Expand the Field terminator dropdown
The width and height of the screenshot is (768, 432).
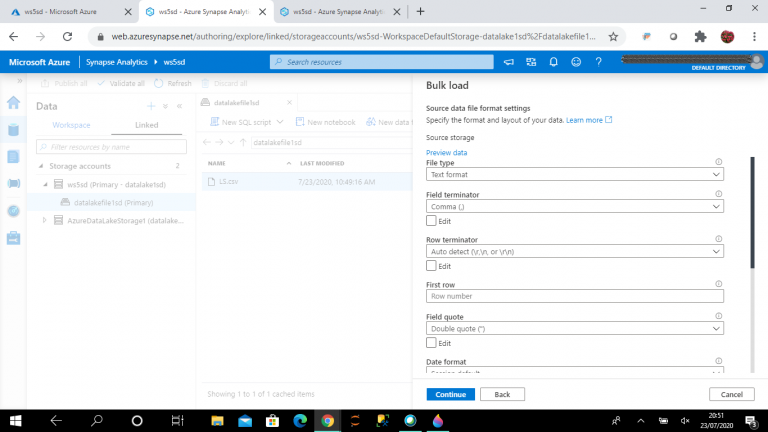[x=574, y=206]
